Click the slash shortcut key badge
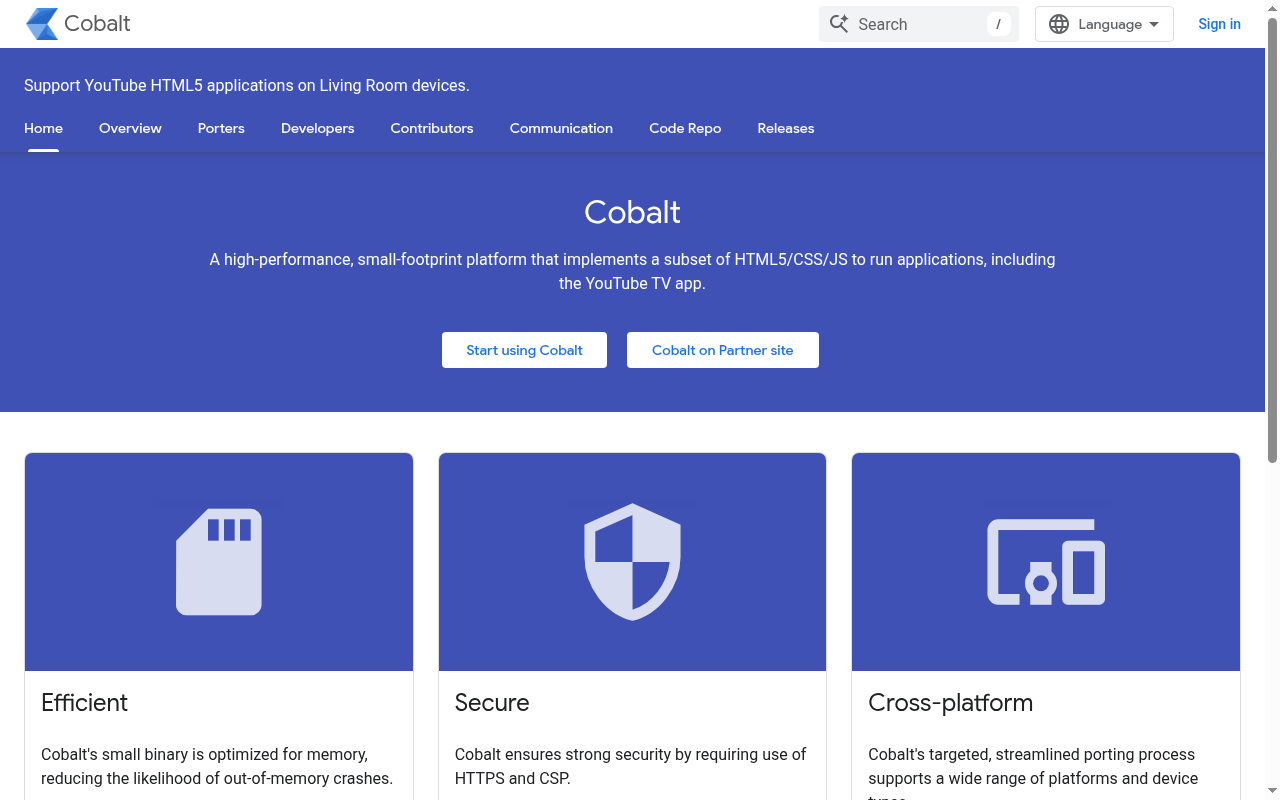Image resolution: width=1280 pixels, height=800 pixels. [998, 24]
